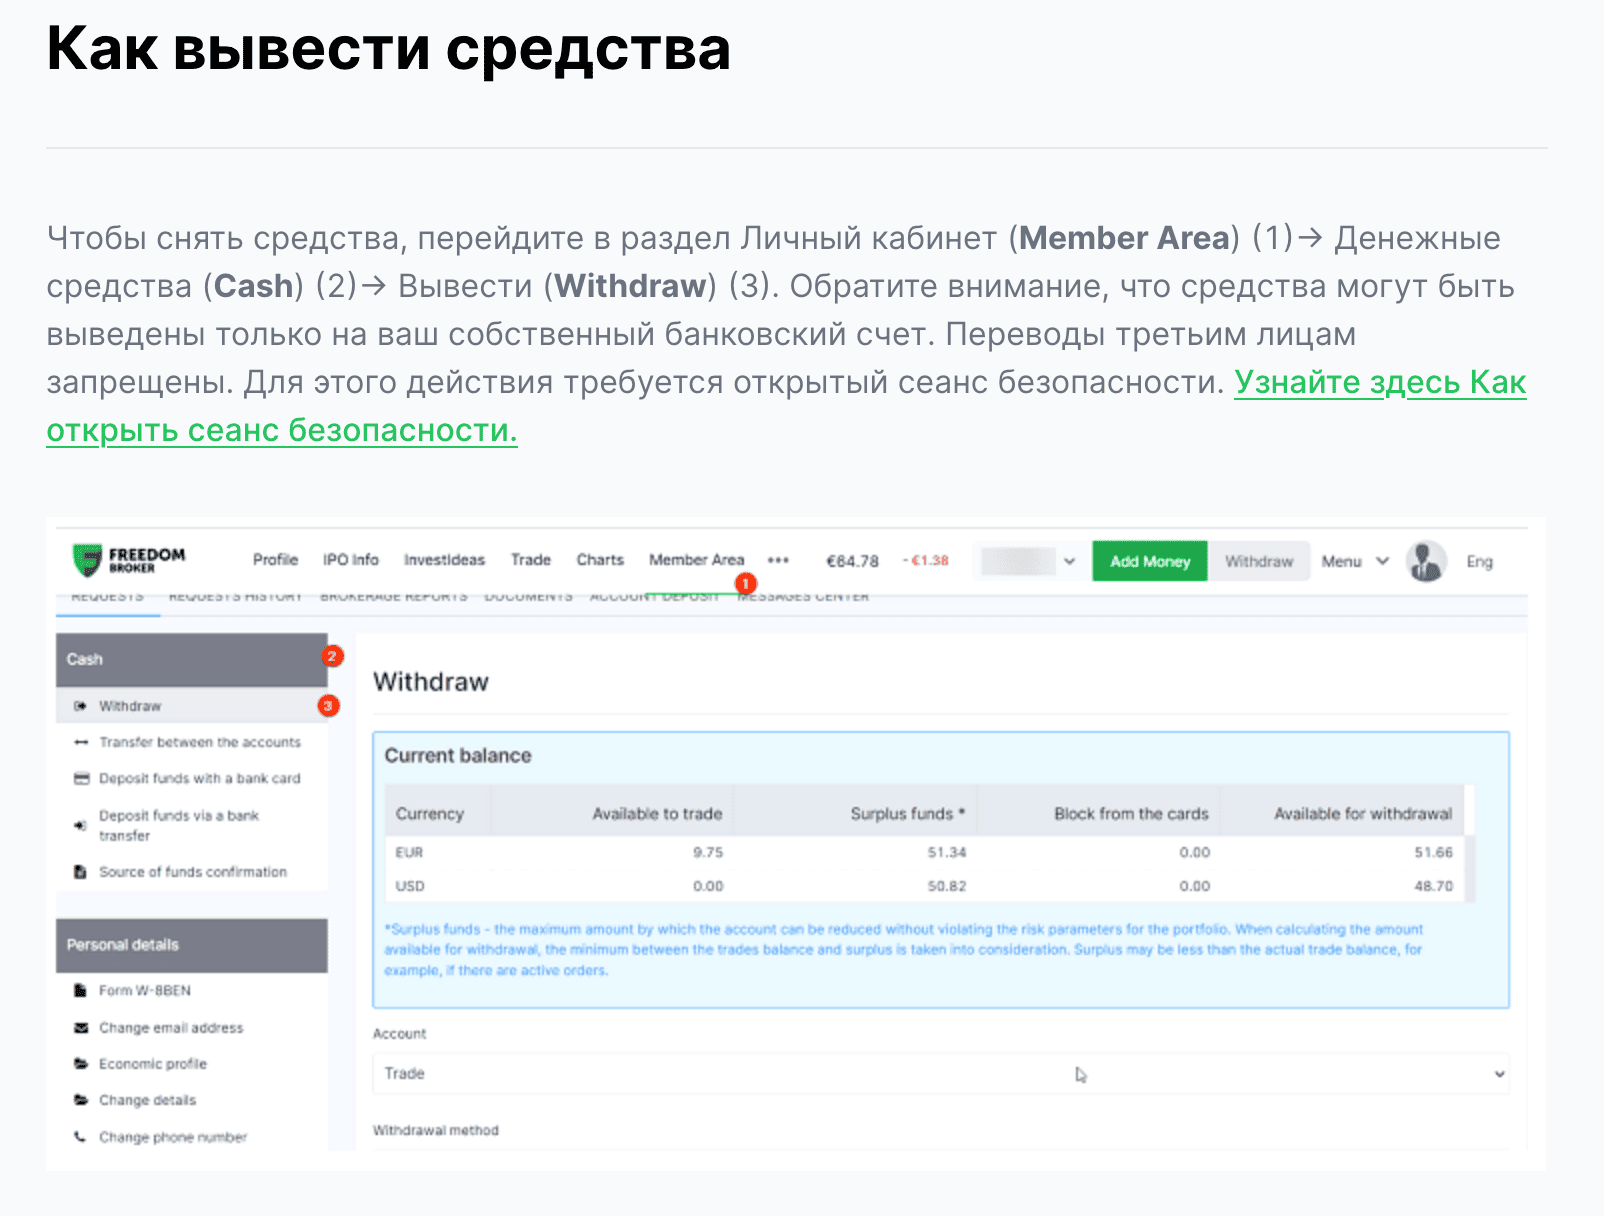This screenshot has width=1604, height=1216.
Task: Click the Available for withdrawal column header
Action: [x=1363, y=814]
